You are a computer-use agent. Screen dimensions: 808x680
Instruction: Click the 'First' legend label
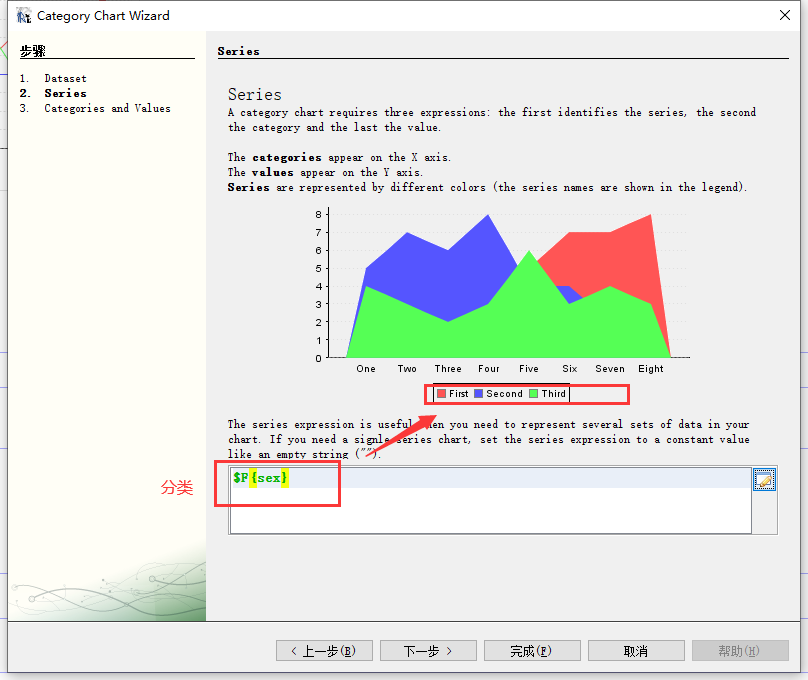coord(458,394)
